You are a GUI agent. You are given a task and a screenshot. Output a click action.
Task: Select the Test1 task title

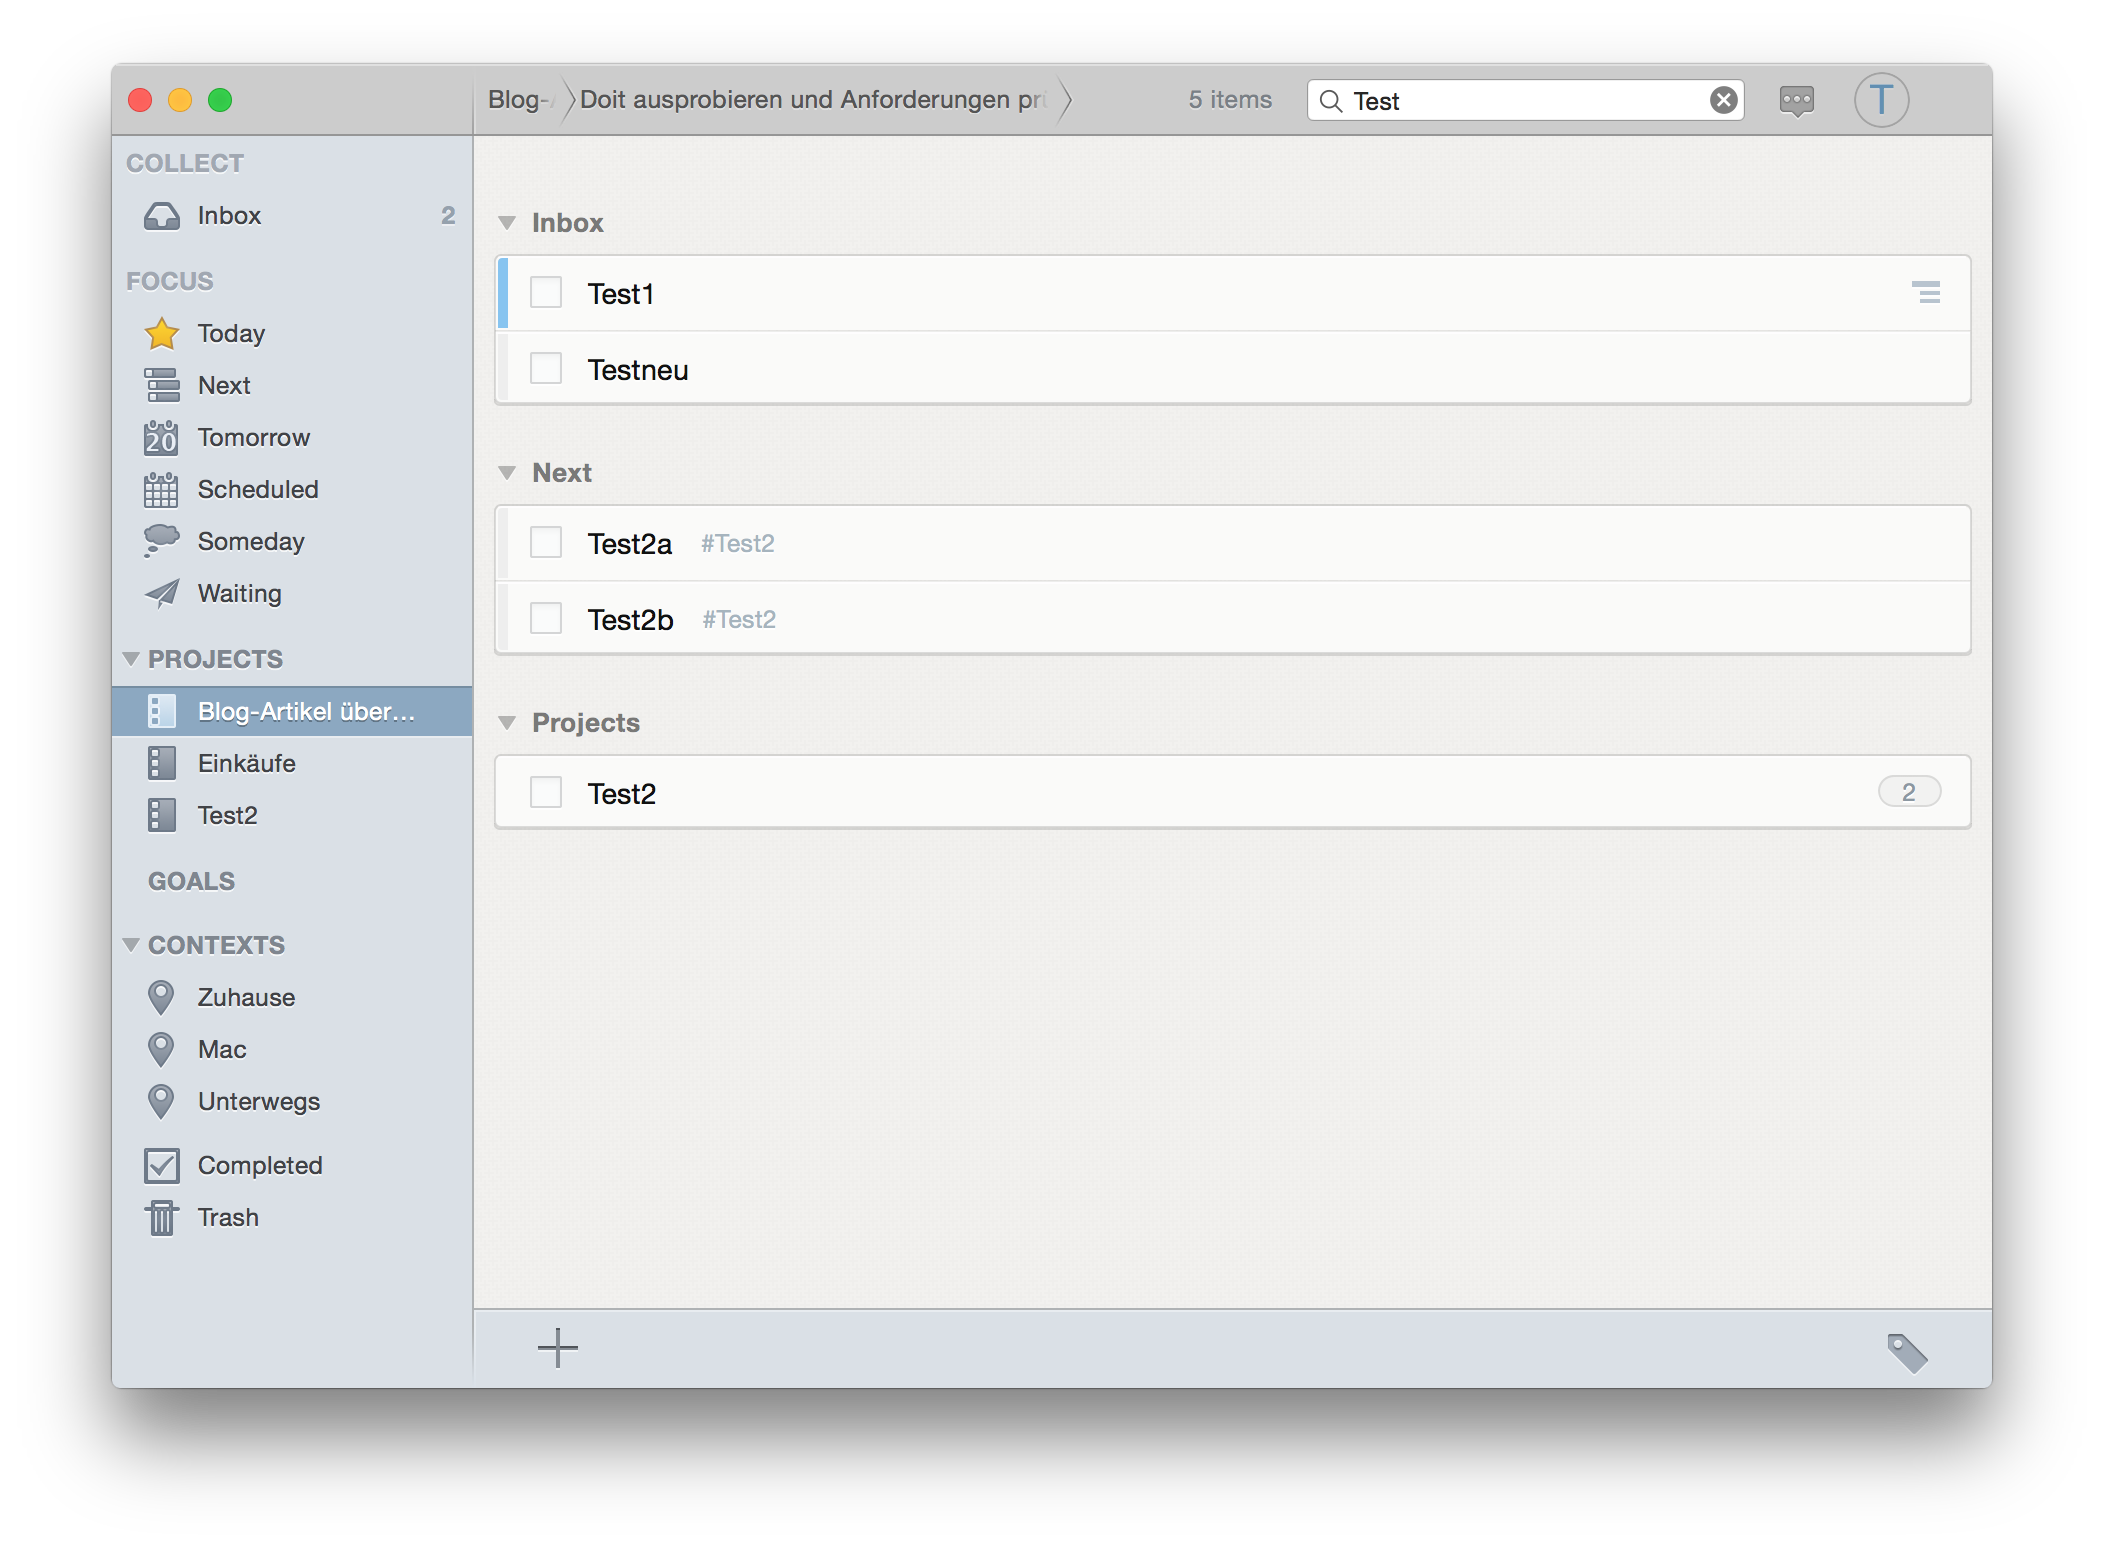point(621,294)
